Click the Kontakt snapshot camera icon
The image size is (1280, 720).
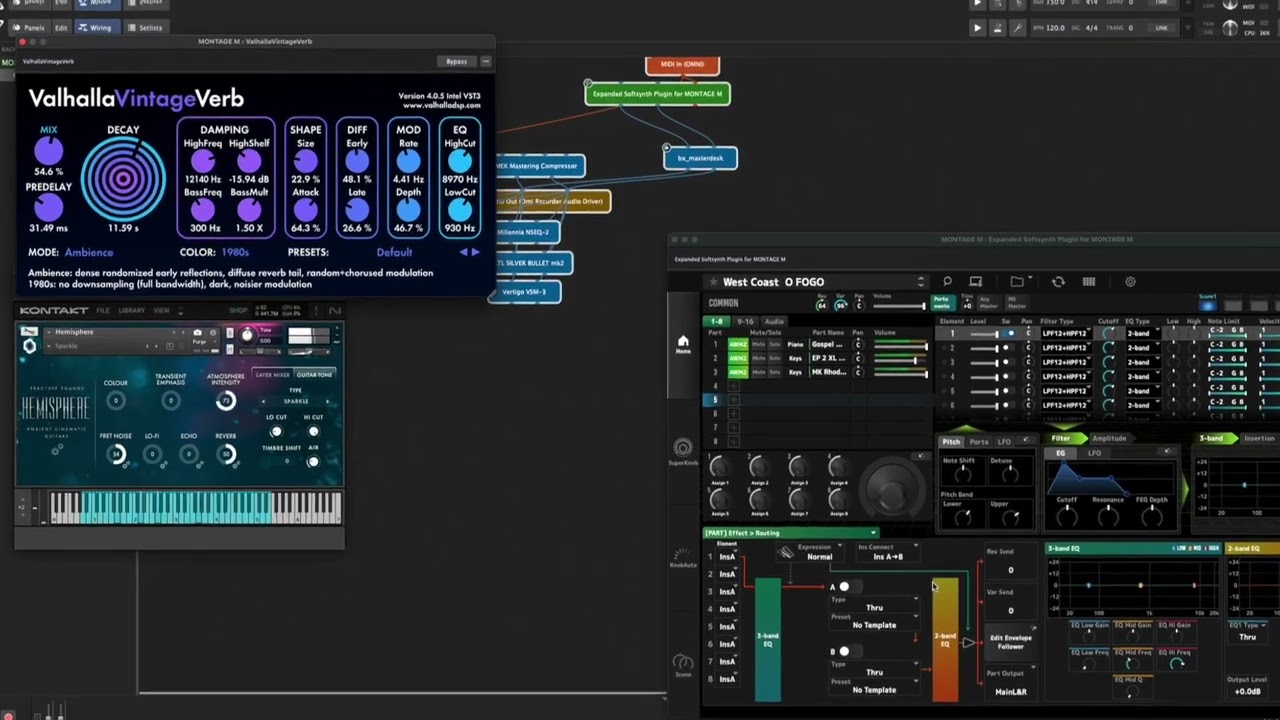click(197, 332)
